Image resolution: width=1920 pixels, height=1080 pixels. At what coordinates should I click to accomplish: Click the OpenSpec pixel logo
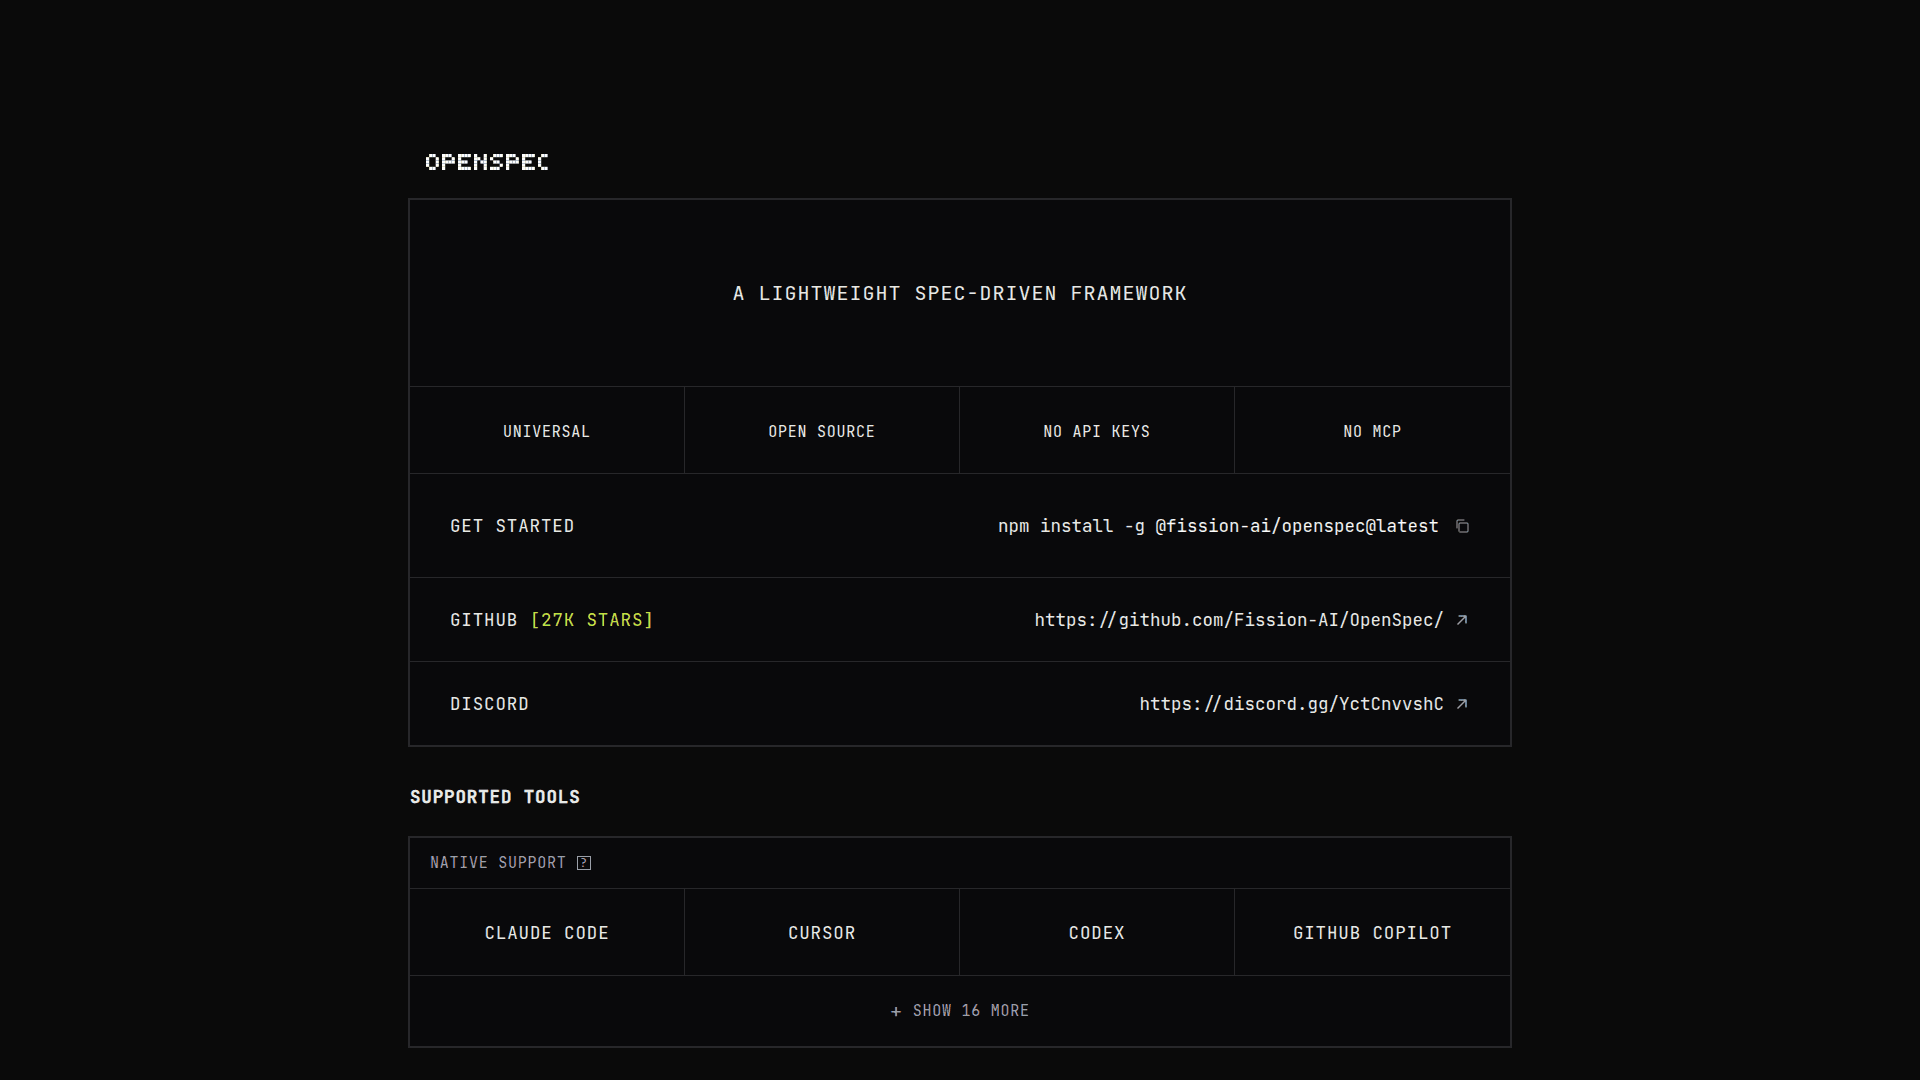click(487, 162)
